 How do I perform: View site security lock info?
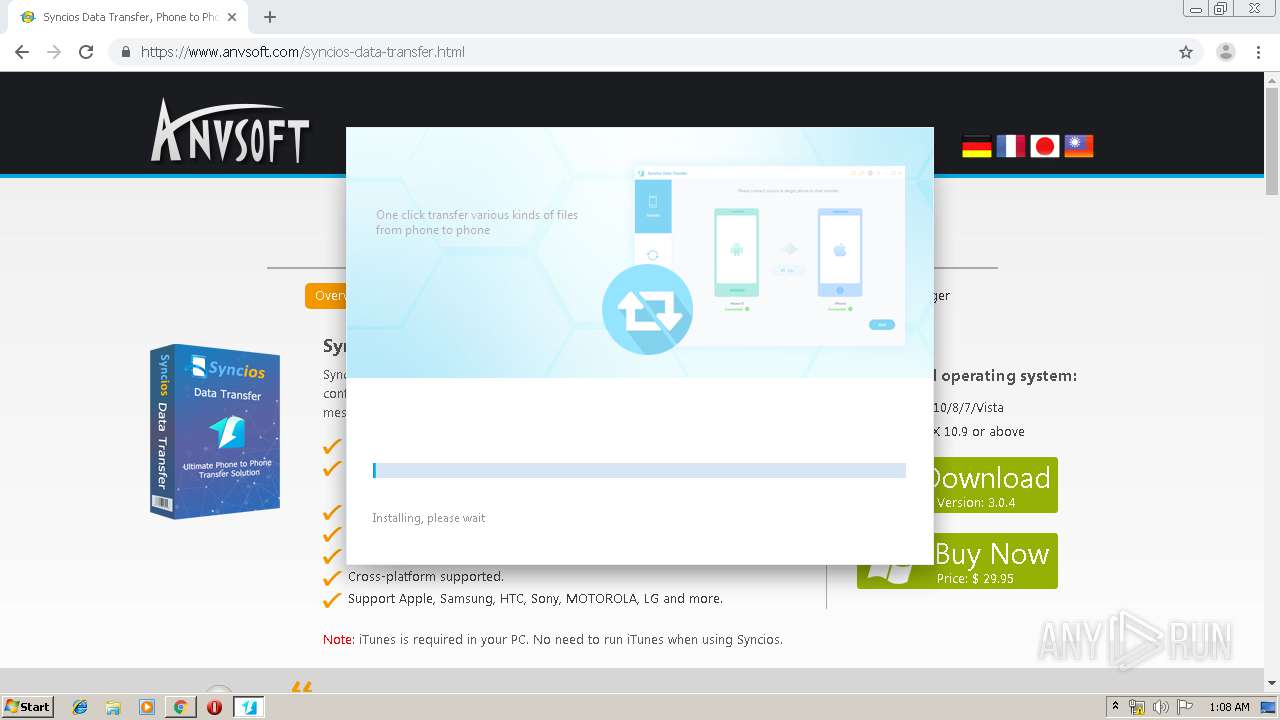tap(126, 52)
